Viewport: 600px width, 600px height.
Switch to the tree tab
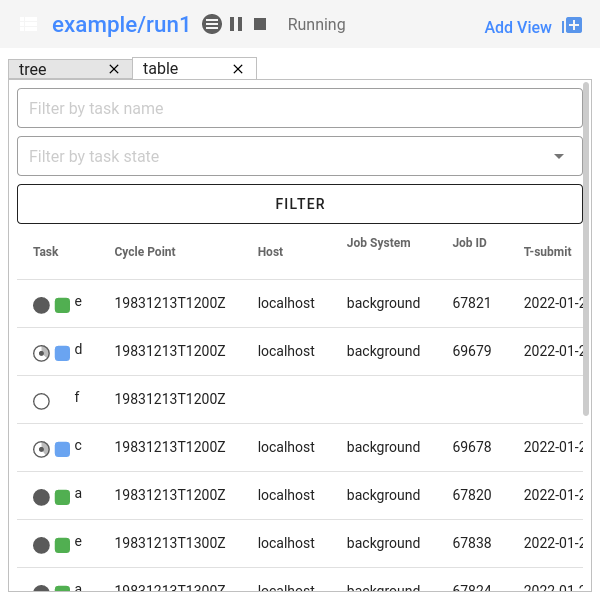coord(33,69)
